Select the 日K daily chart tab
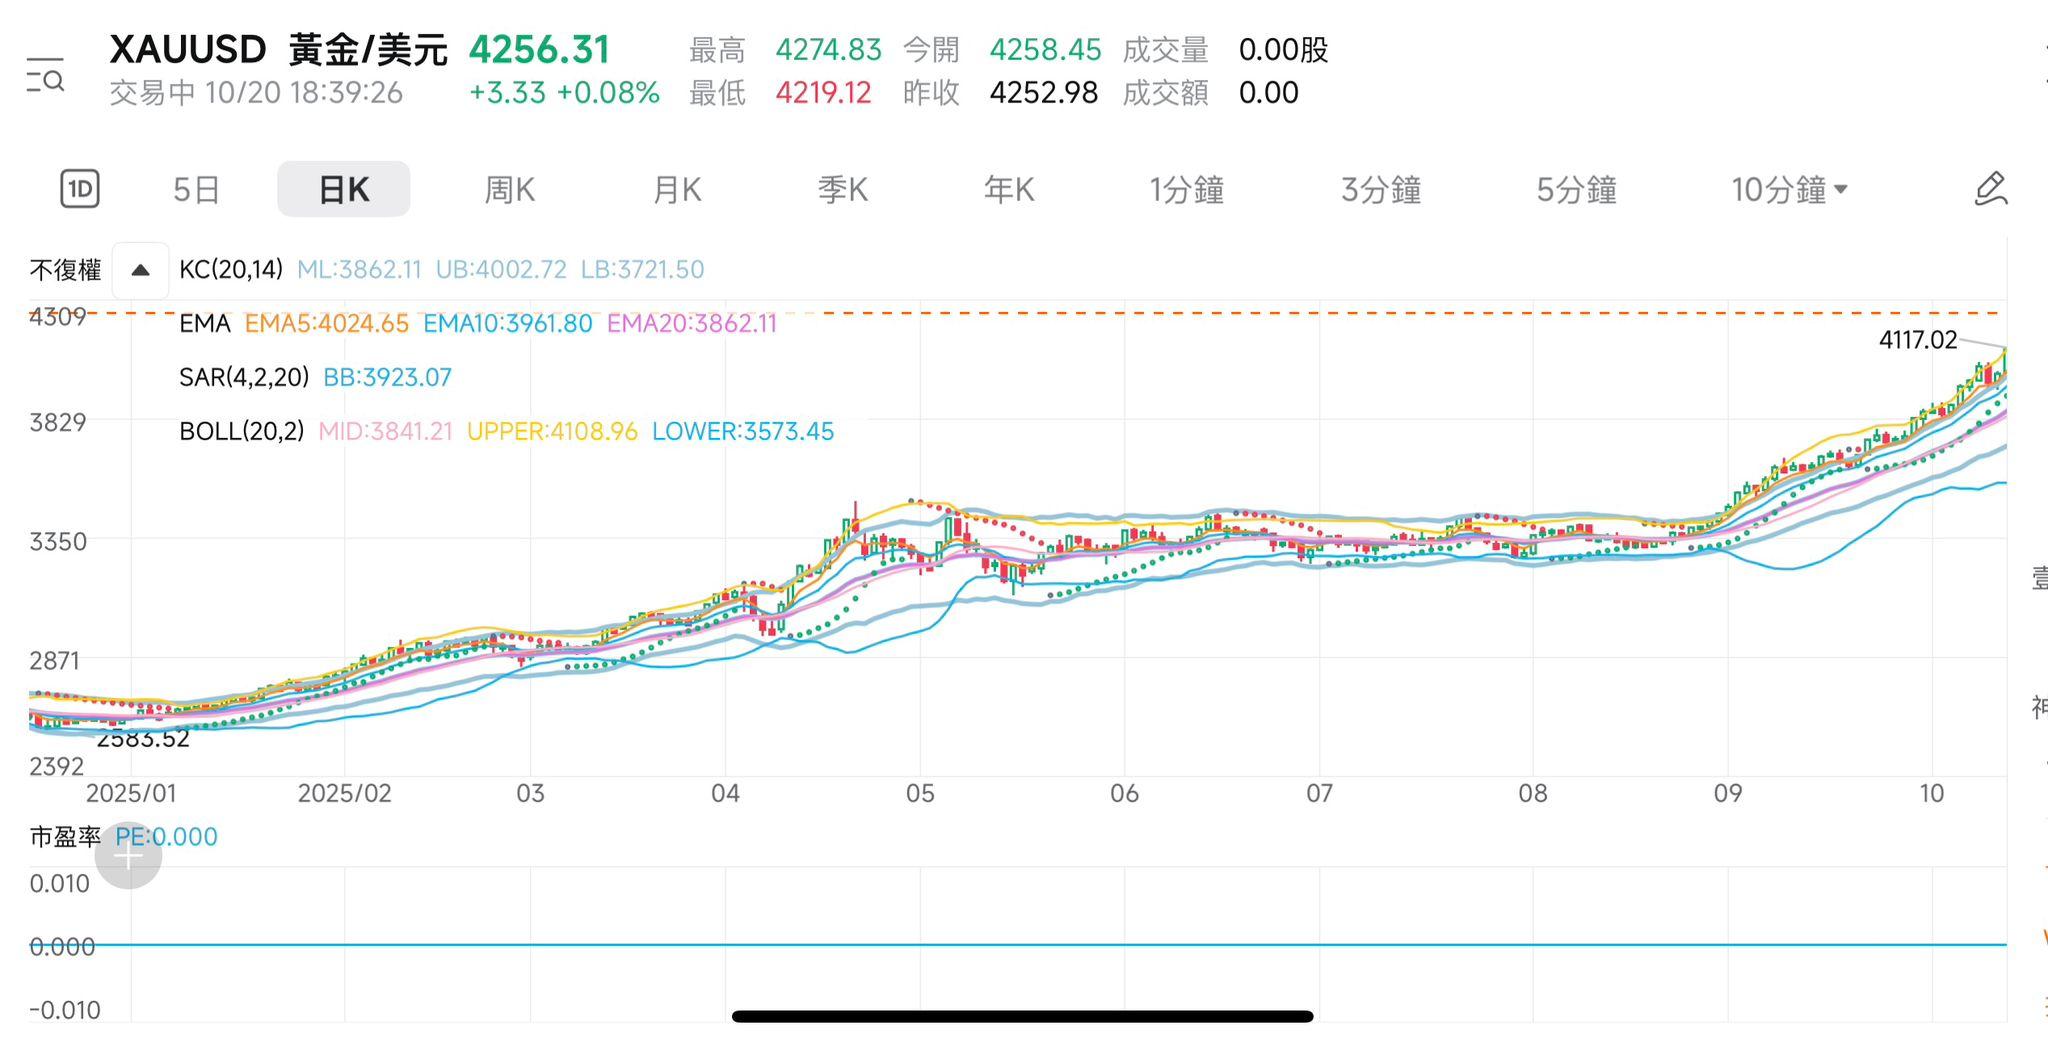The width and height of the screenshot is (2048, 1042). click(343, 188)
